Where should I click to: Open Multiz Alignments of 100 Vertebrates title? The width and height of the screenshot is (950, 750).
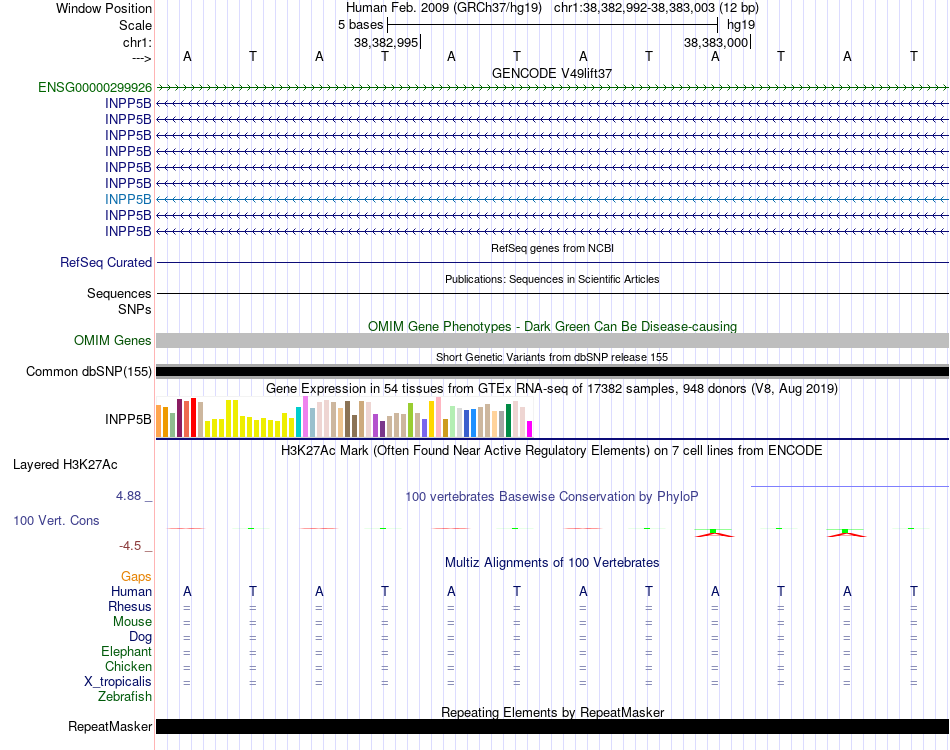552,563
